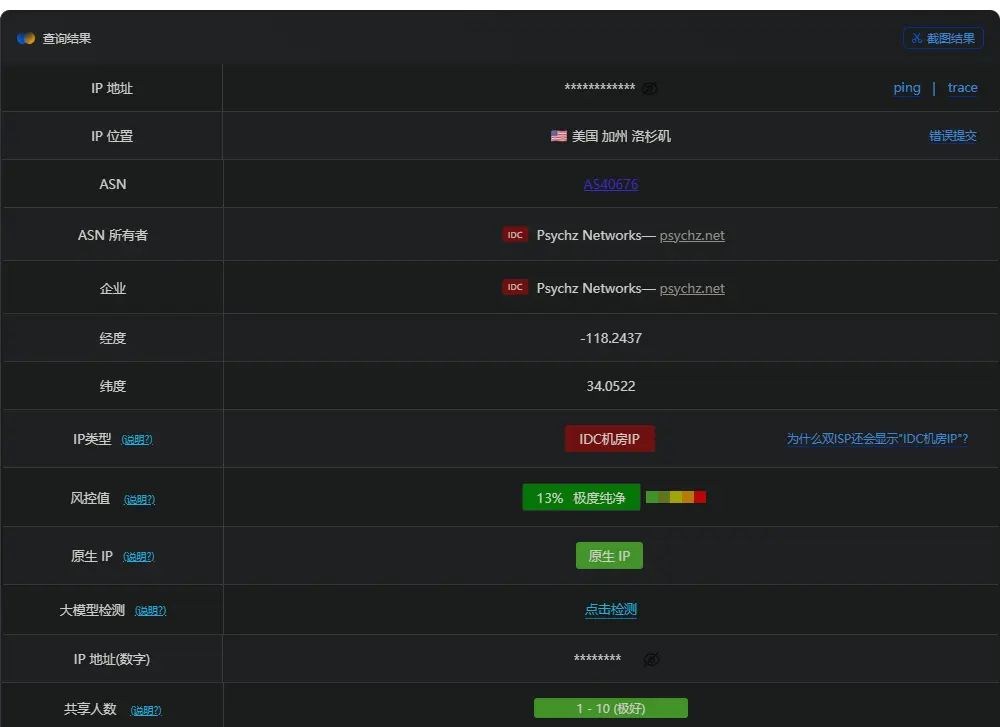Start 点击检测 for 大模型检测
This screenshot has width=1000, height=727.
coord(611,609)
